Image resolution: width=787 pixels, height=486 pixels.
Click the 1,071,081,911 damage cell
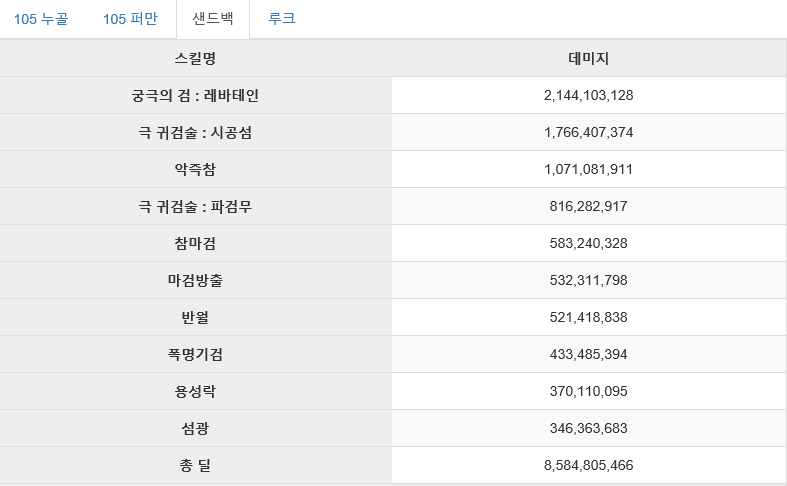pyautogui.click(x=588, y=169)
